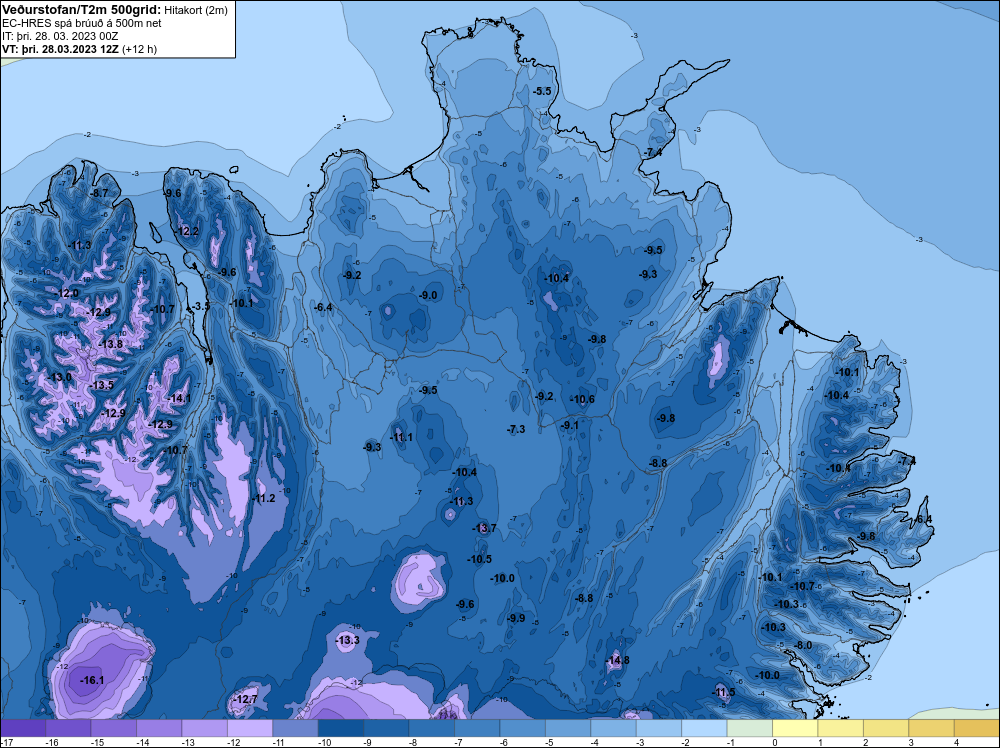This screenshot has height=748, width=1000.
Task: Pick the pale green swatch between -1 and 0
Action: point(750,728)
